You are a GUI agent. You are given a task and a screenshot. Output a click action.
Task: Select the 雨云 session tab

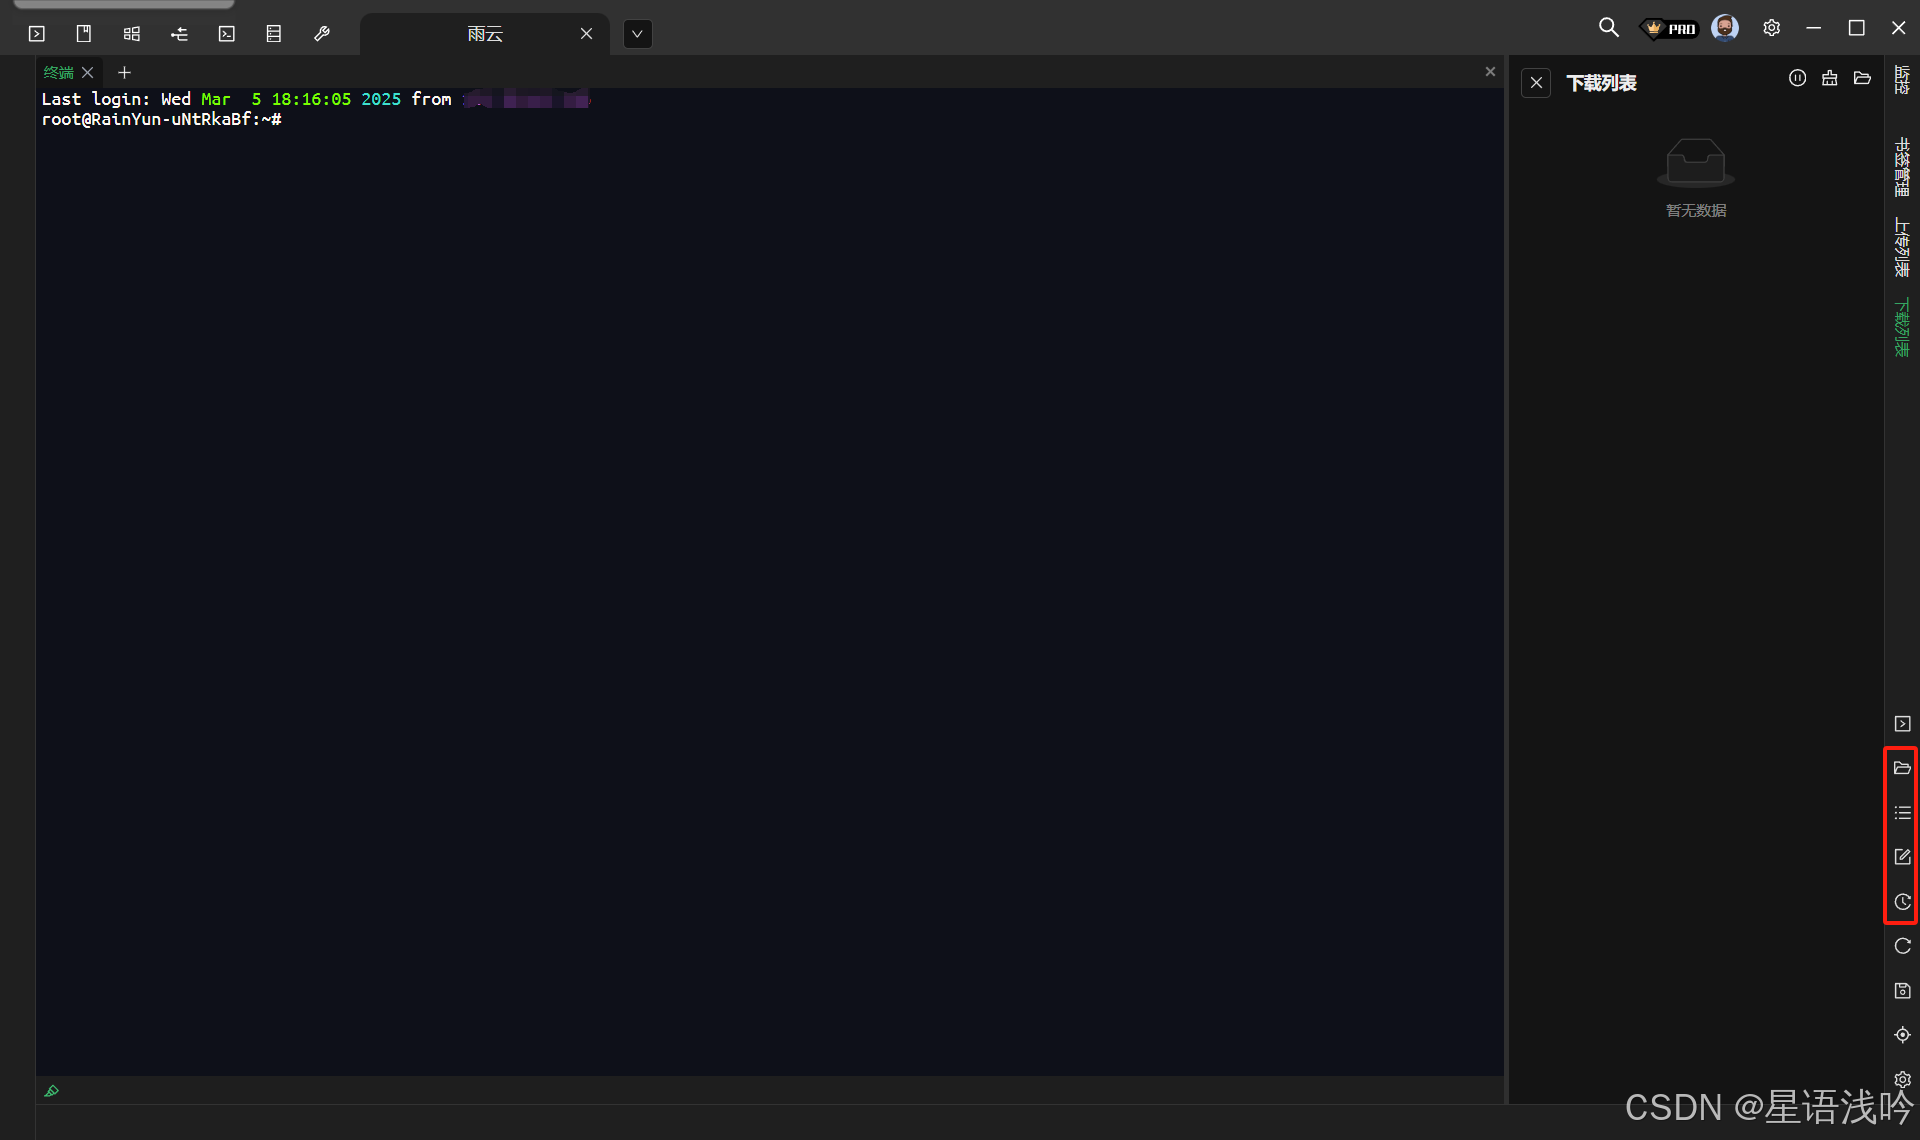tap(485, 34)
